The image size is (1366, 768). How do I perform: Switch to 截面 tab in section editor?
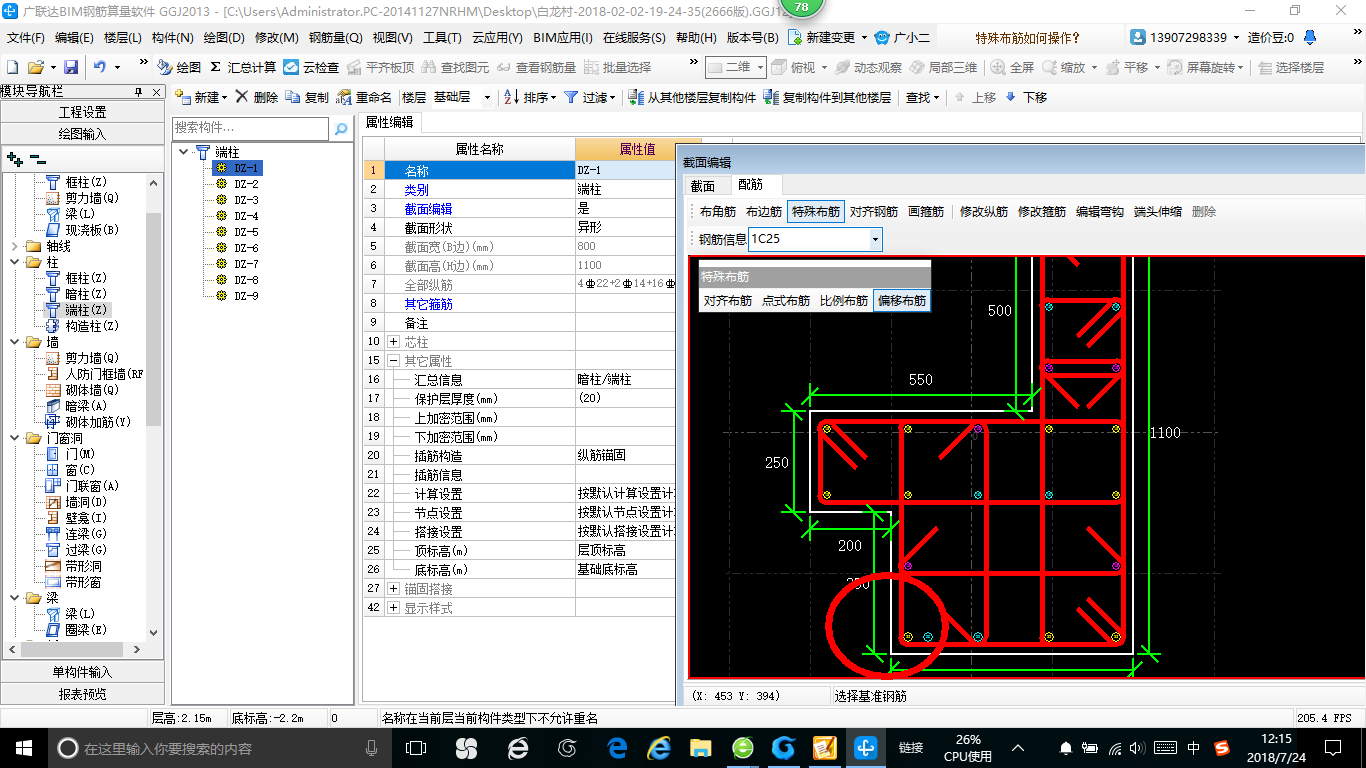703,185
